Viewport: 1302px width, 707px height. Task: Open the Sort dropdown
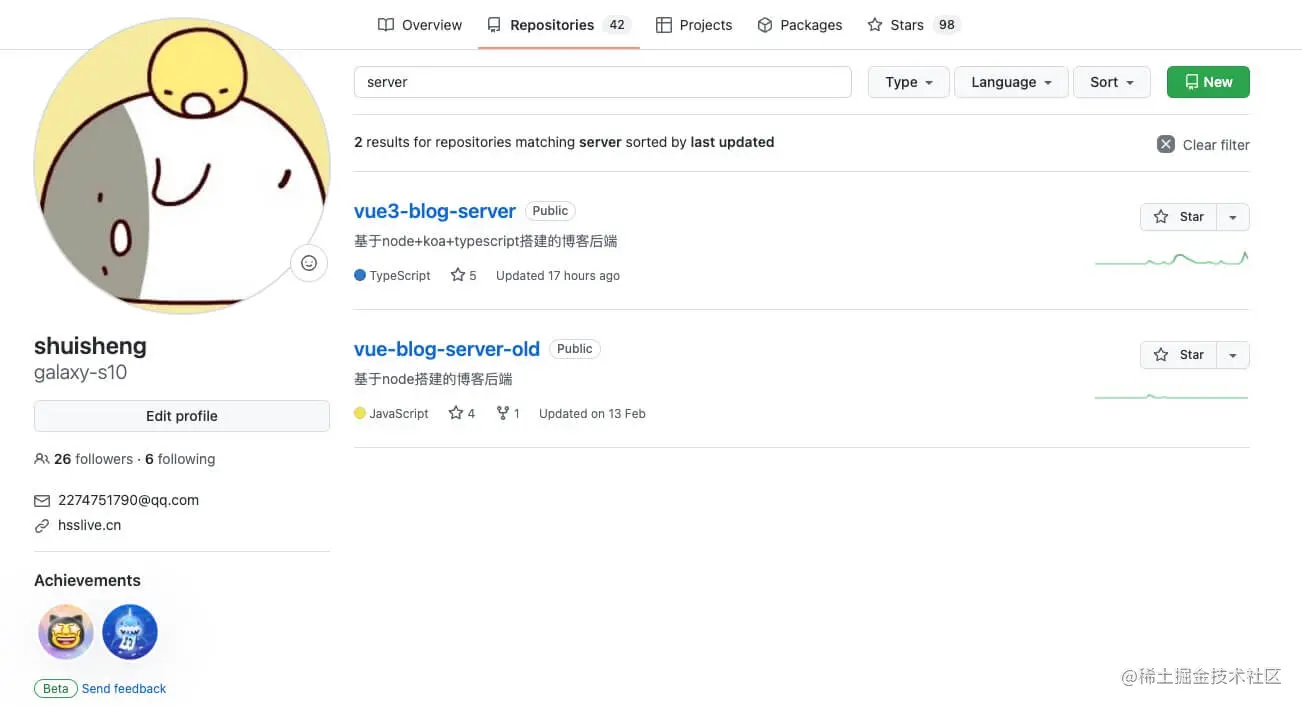click(x=1112, y=82)
